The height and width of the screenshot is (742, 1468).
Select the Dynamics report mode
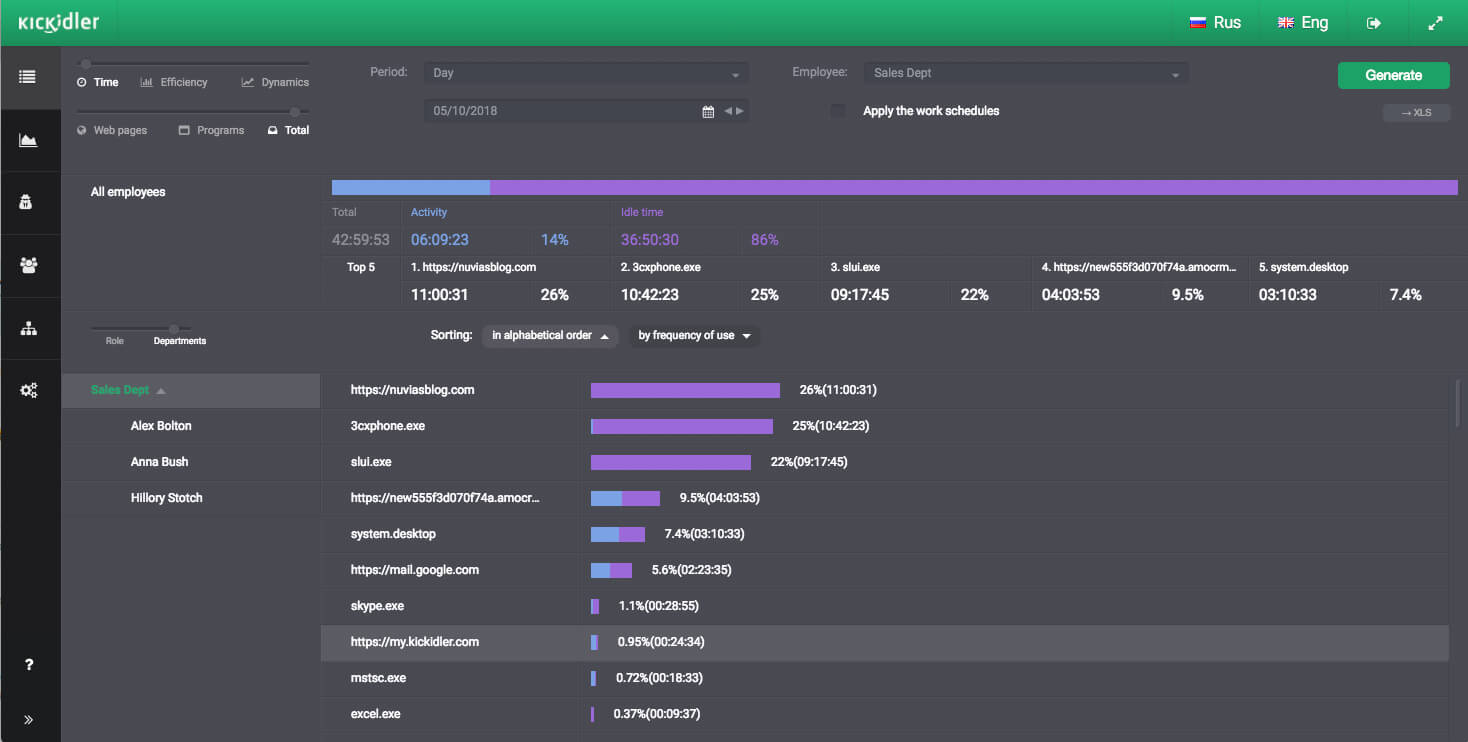275,82
